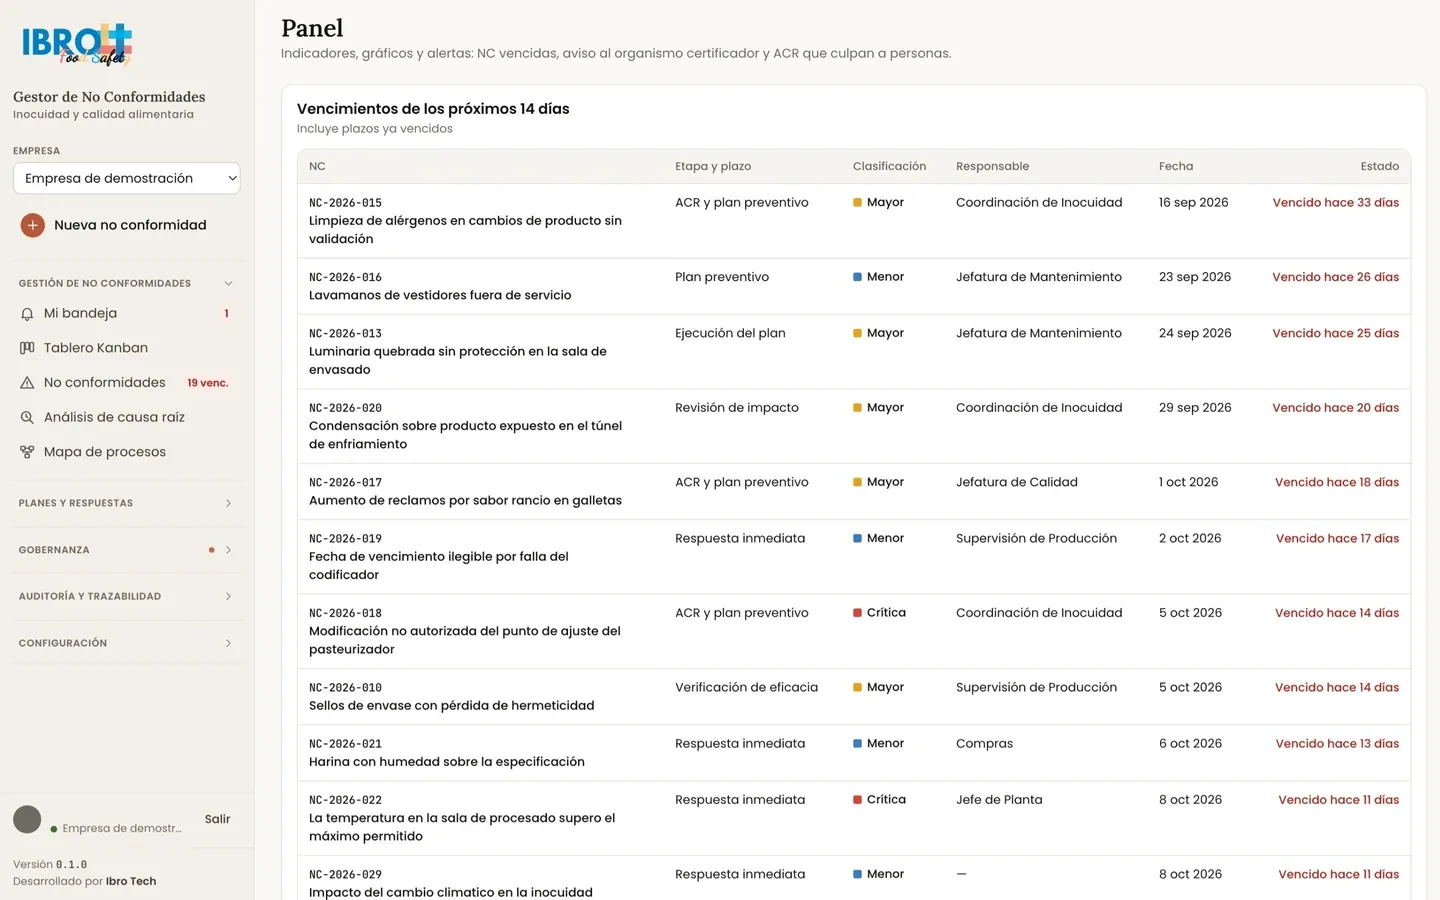Go to Tablero Kanban

tap(127, 348)
